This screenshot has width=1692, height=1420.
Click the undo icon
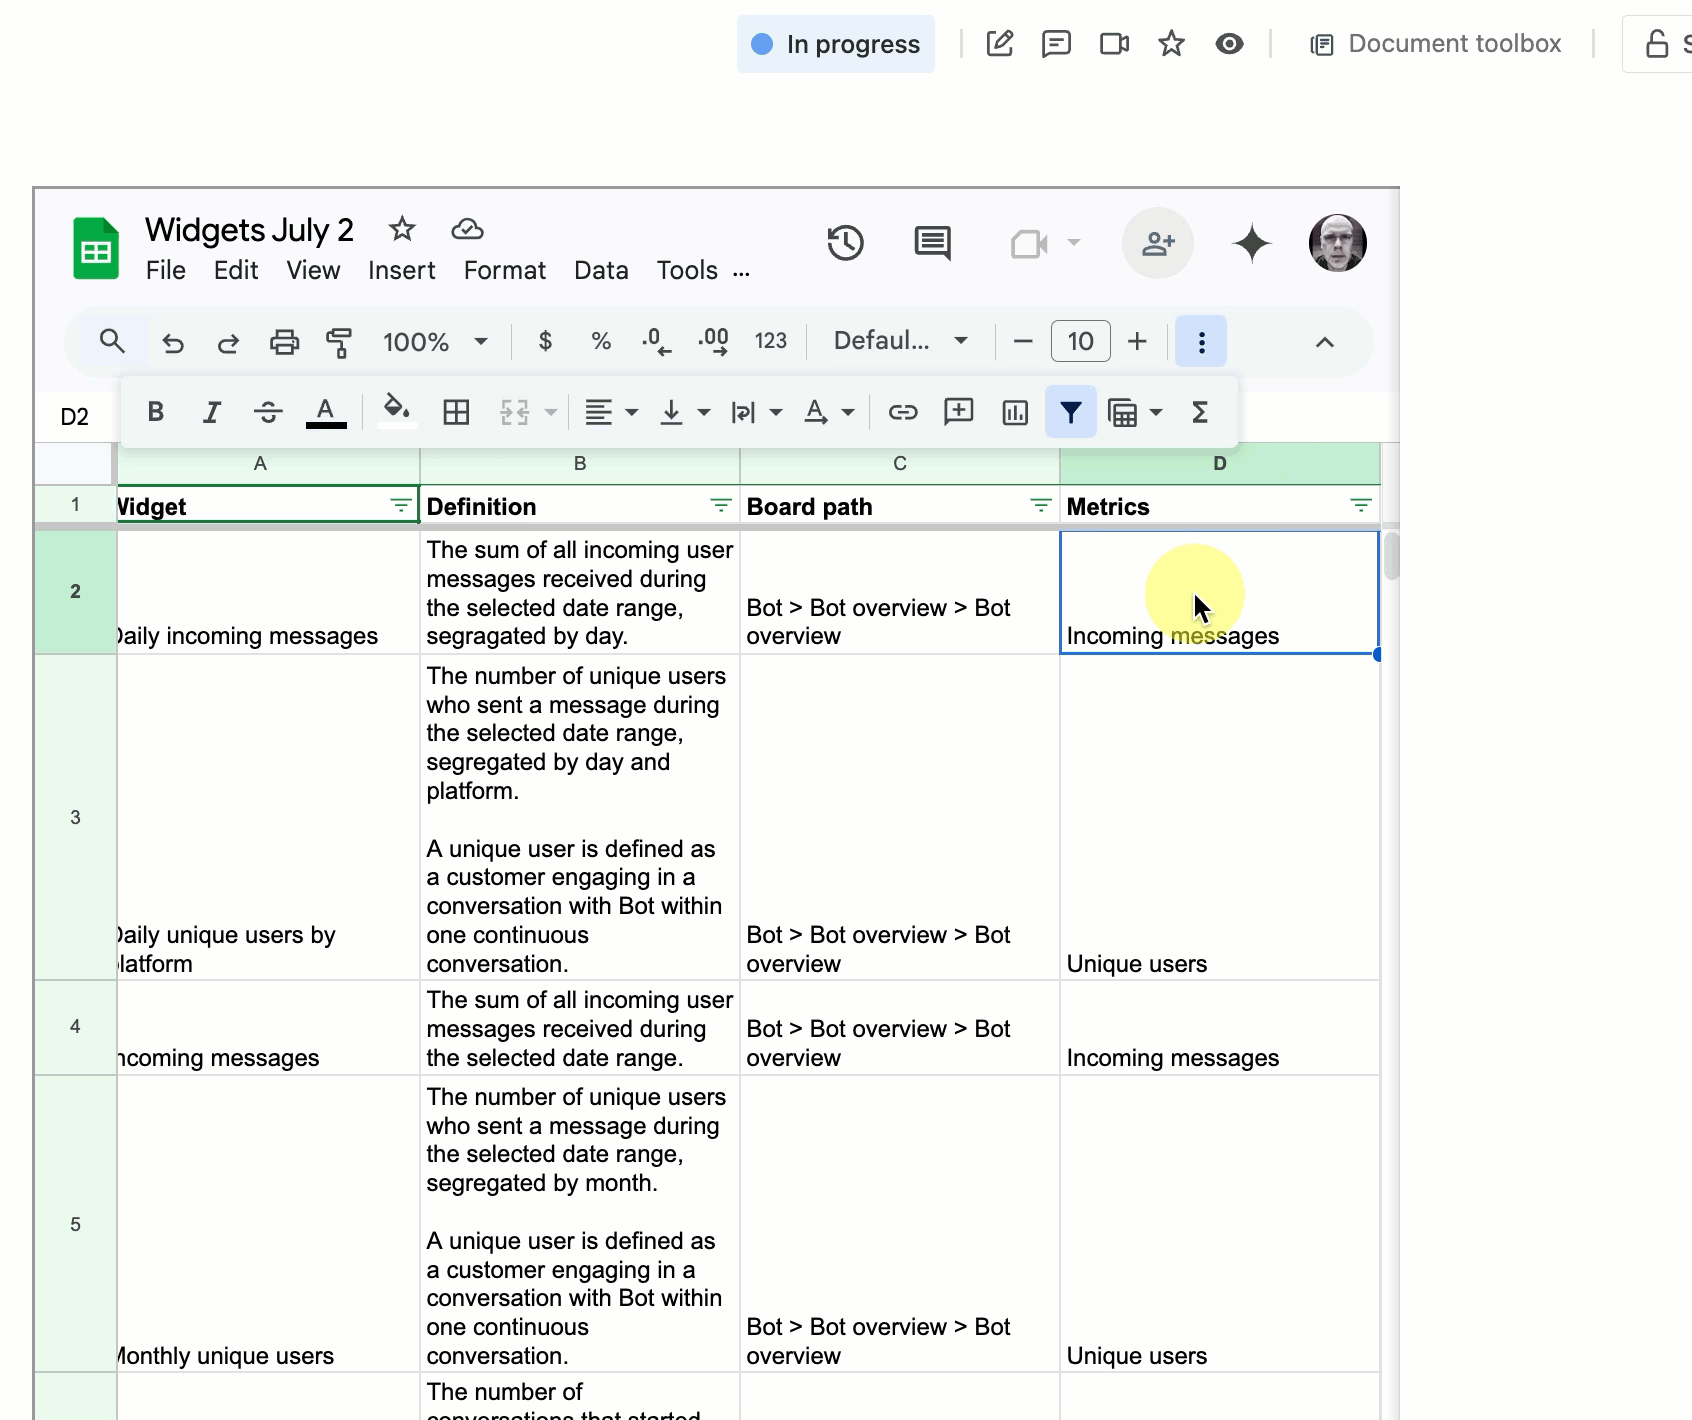[172, 341]
